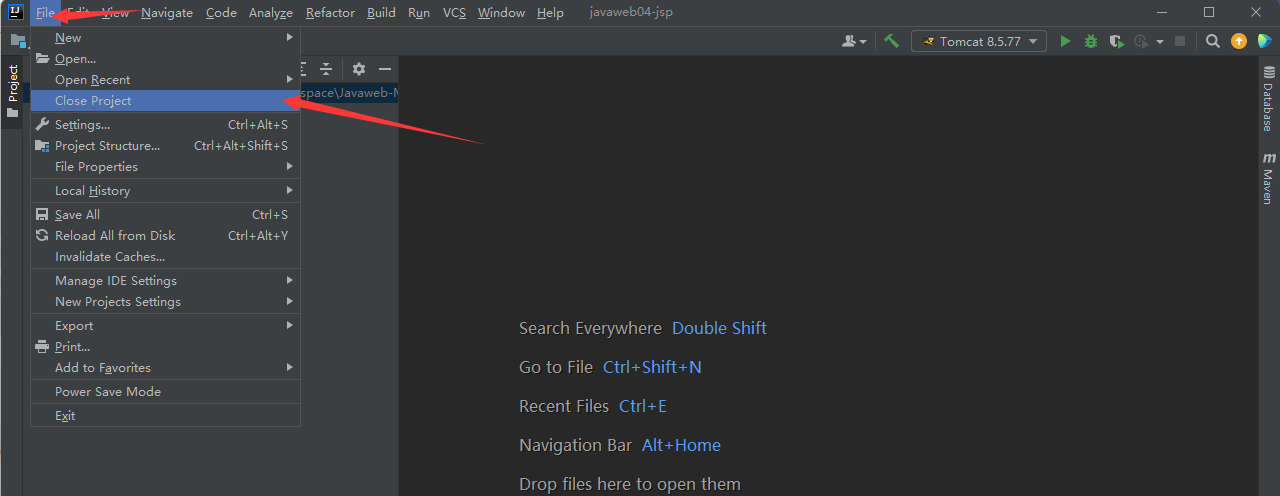
Task: Click the Ctrl+E Recent Files hint
Action: [643, 406]
